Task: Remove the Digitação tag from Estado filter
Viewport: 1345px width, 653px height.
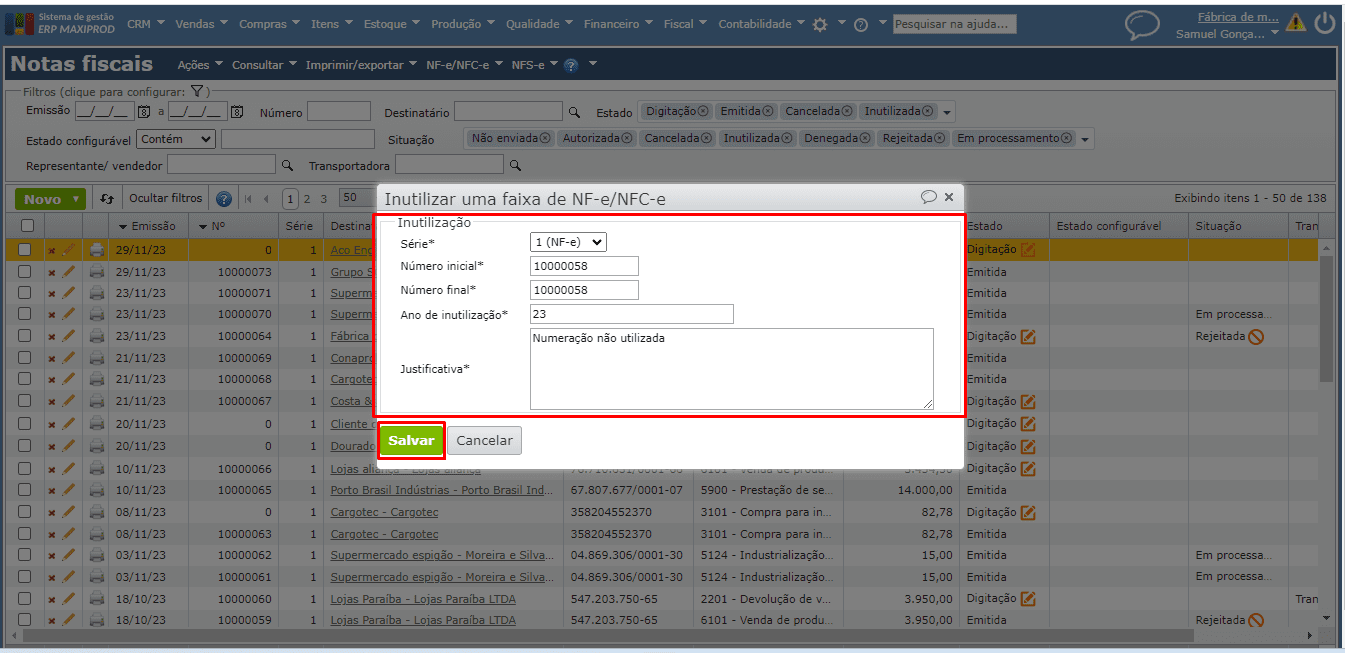Action: 703,111
